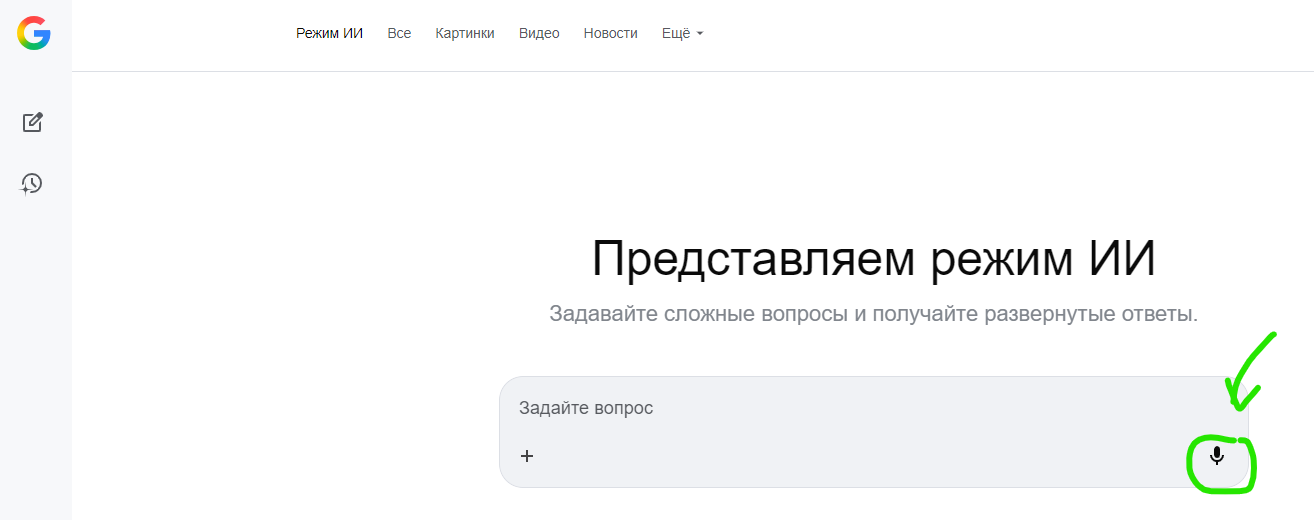Open the Картинки tab
The width and height of the screenshot is (1314, 520).
pyautogui.click(x=465, y=33)
